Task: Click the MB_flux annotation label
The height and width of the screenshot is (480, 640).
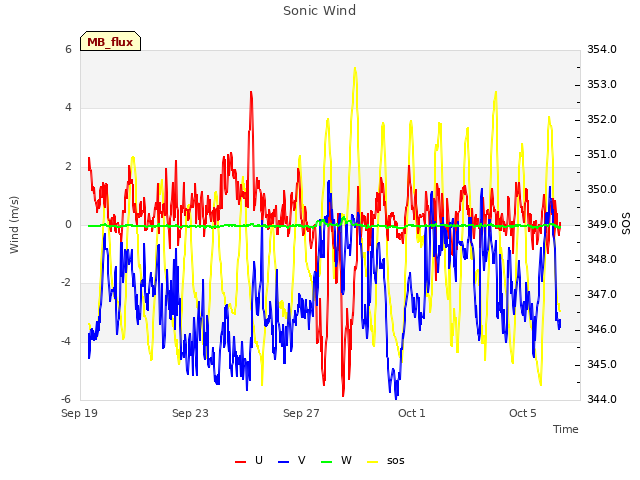Action: [110, 41]
